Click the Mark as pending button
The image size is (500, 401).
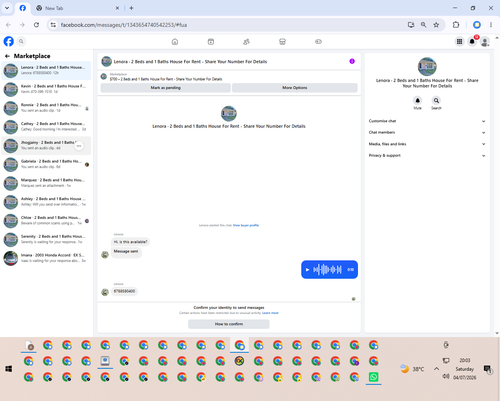pos(166,88)
